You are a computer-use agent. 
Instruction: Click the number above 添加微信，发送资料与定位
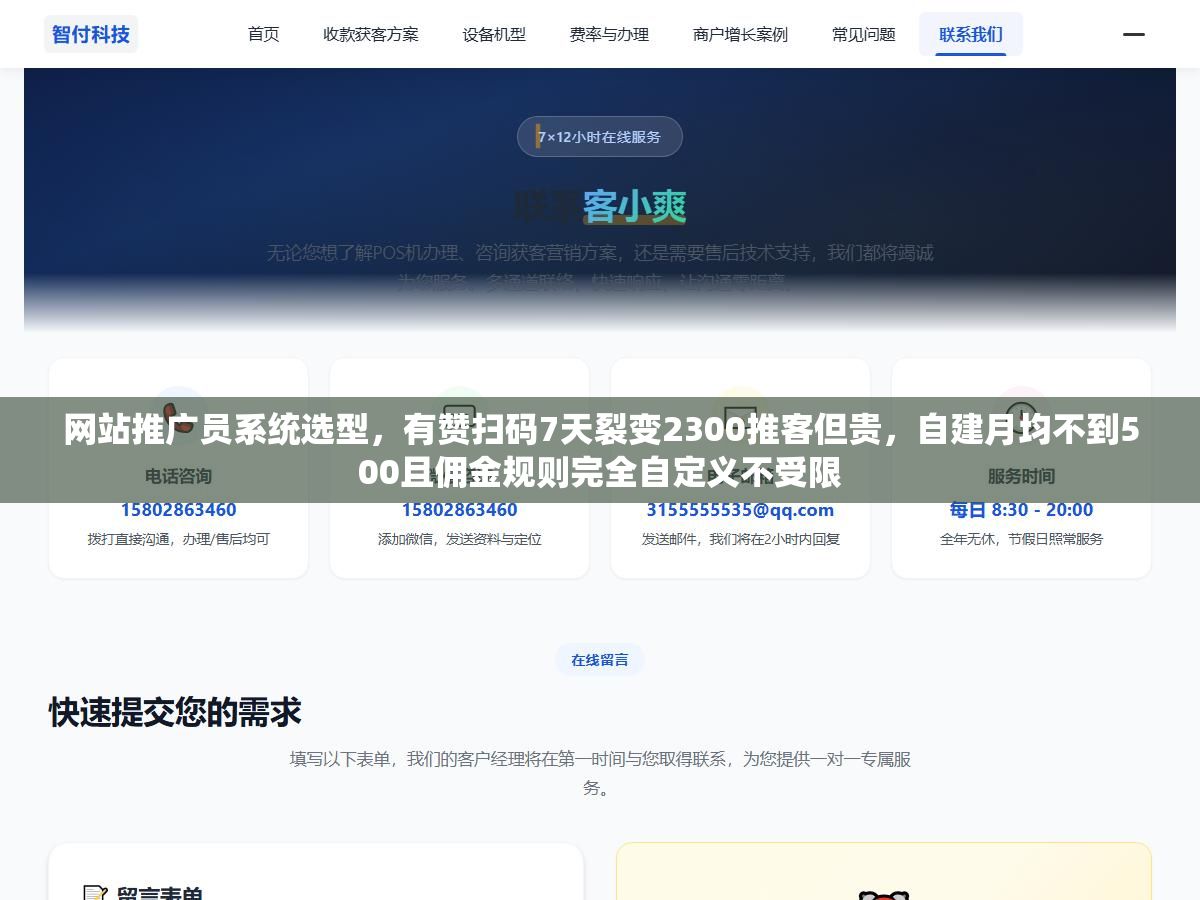(x=459, y=510)
